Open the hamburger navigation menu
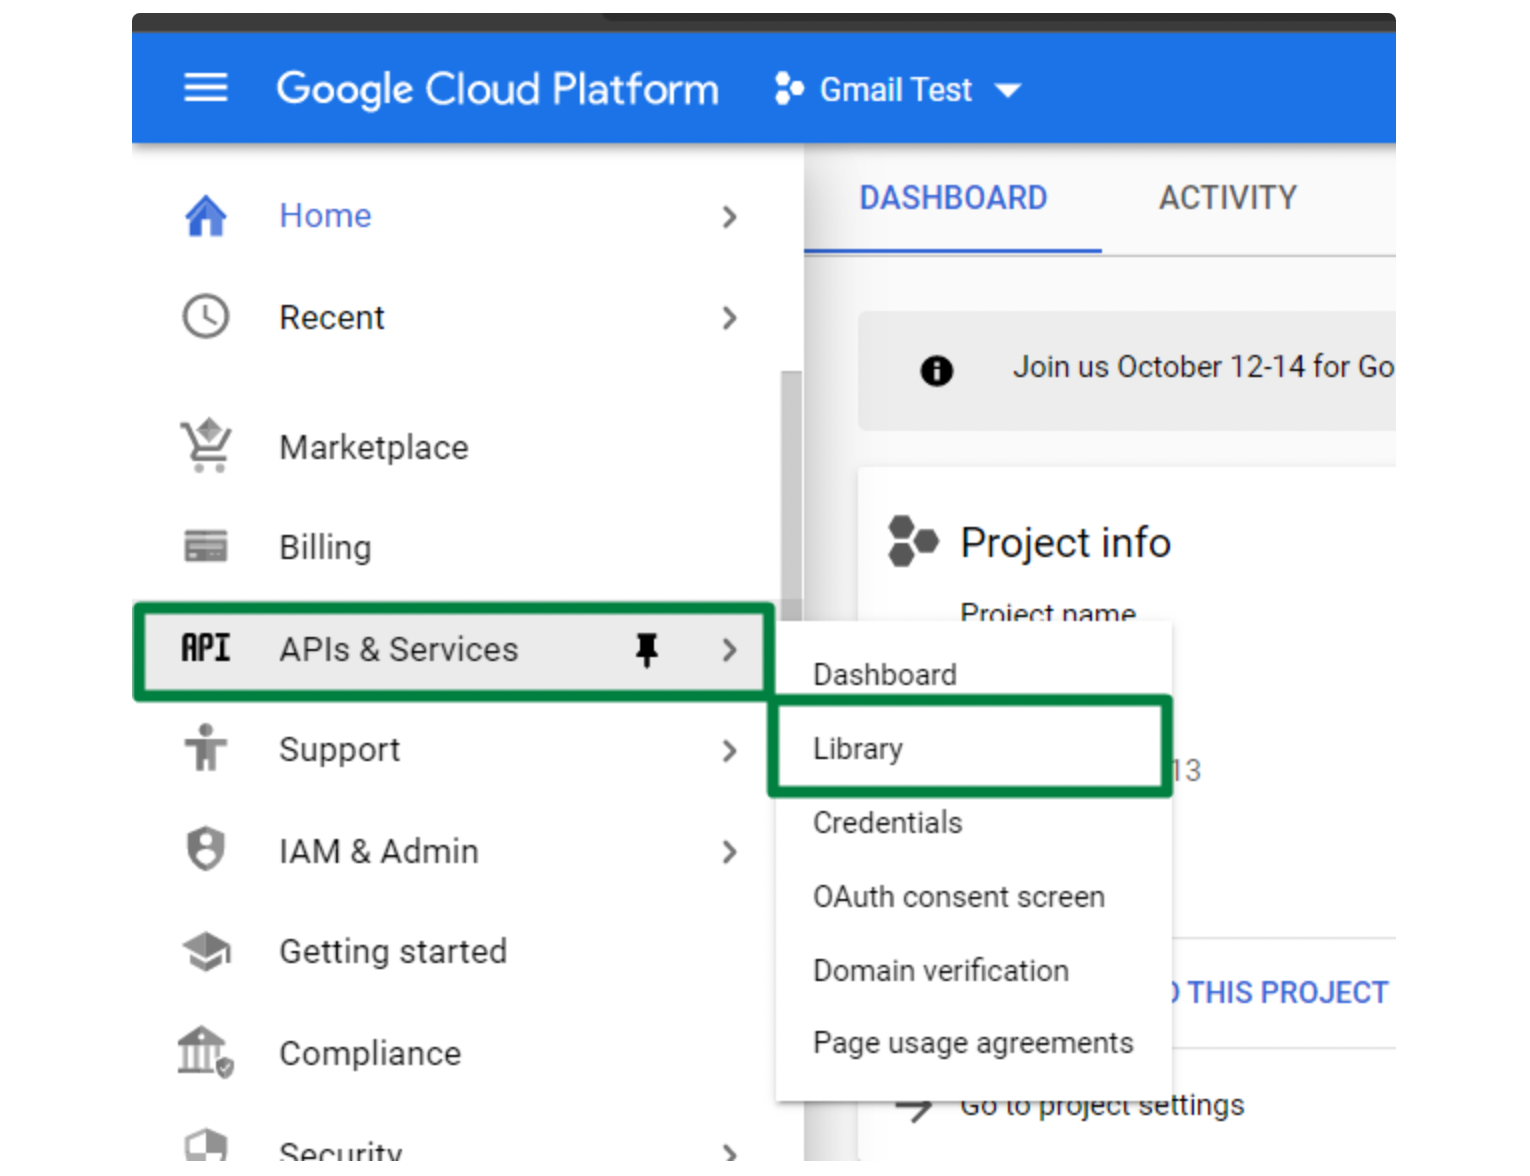The image size is (1530, 1176). pyautogui.click(x=206, y=88)
